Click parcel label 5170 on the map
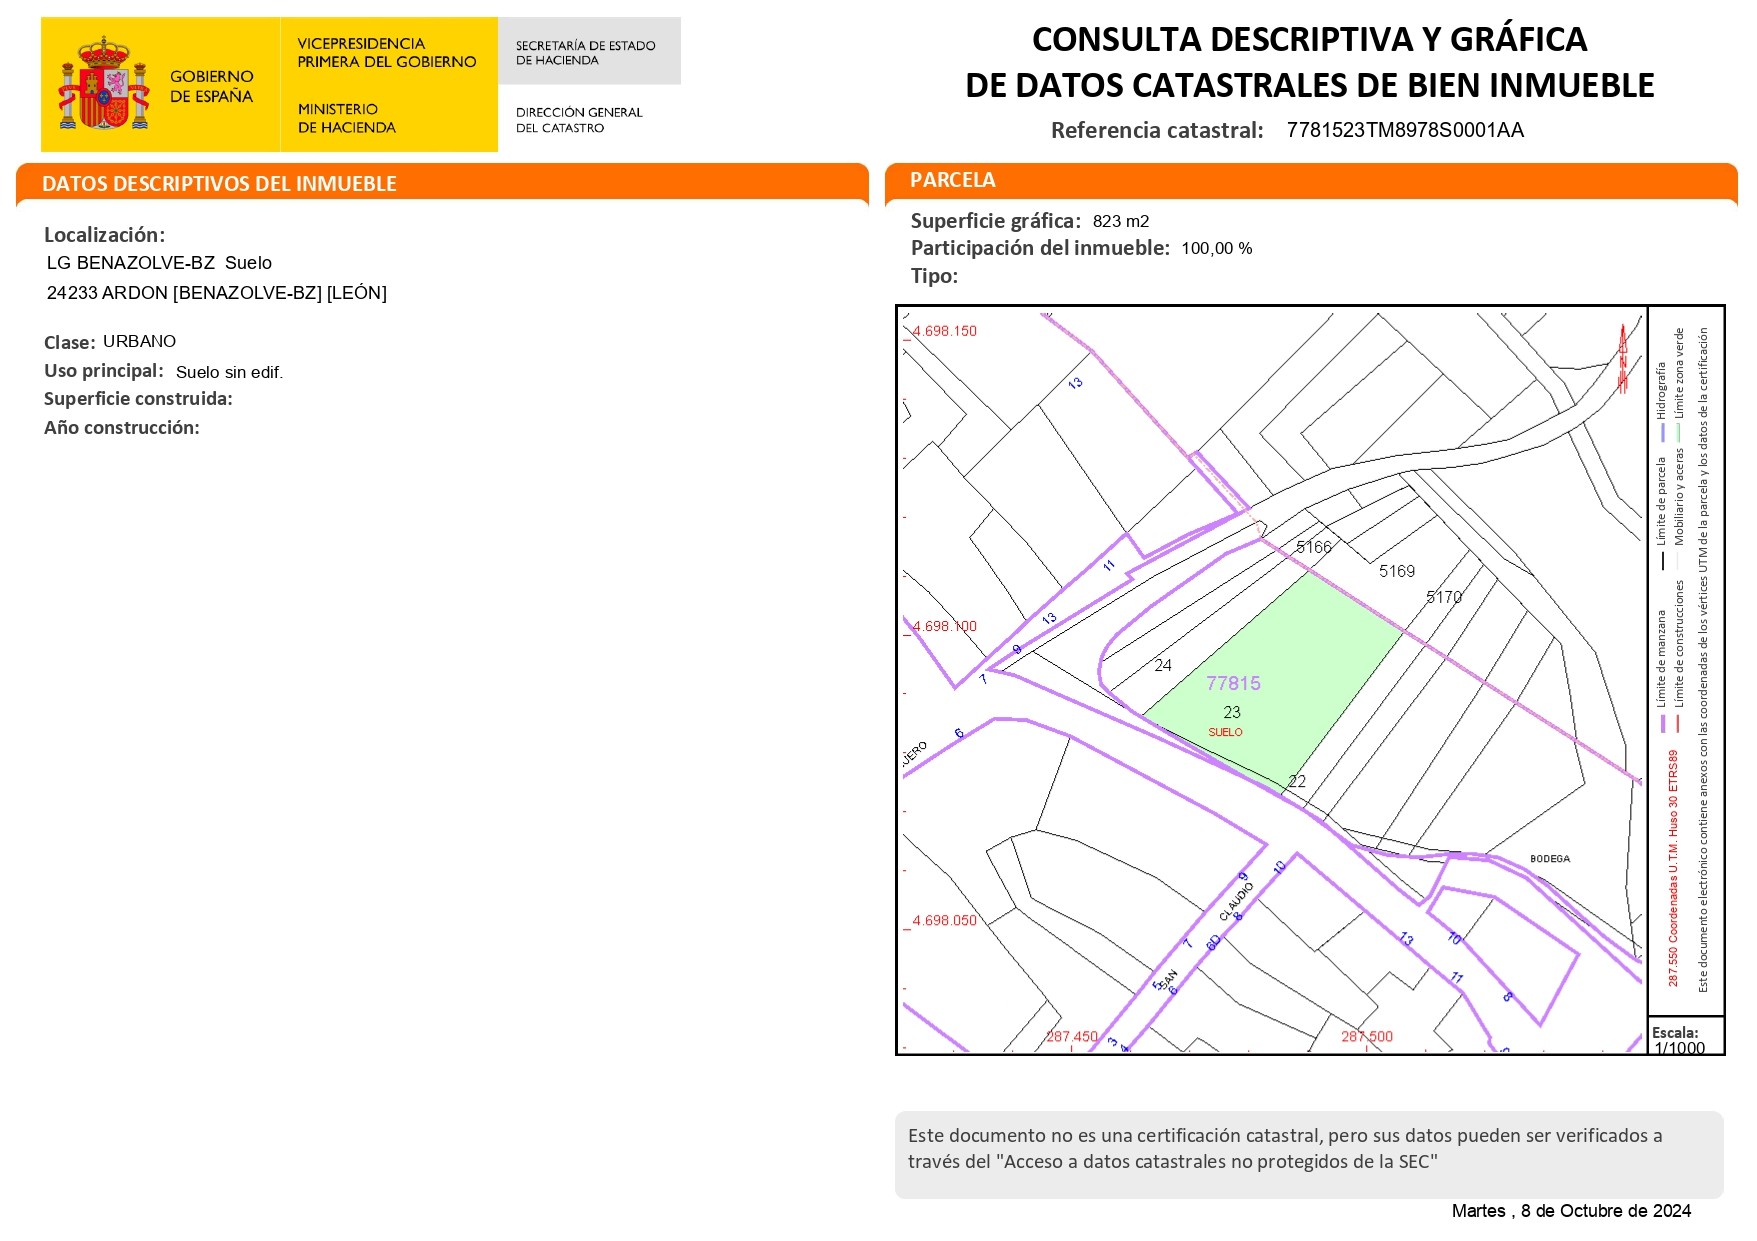Viewport: 1757px width, 1241px height. [1443, 597]
